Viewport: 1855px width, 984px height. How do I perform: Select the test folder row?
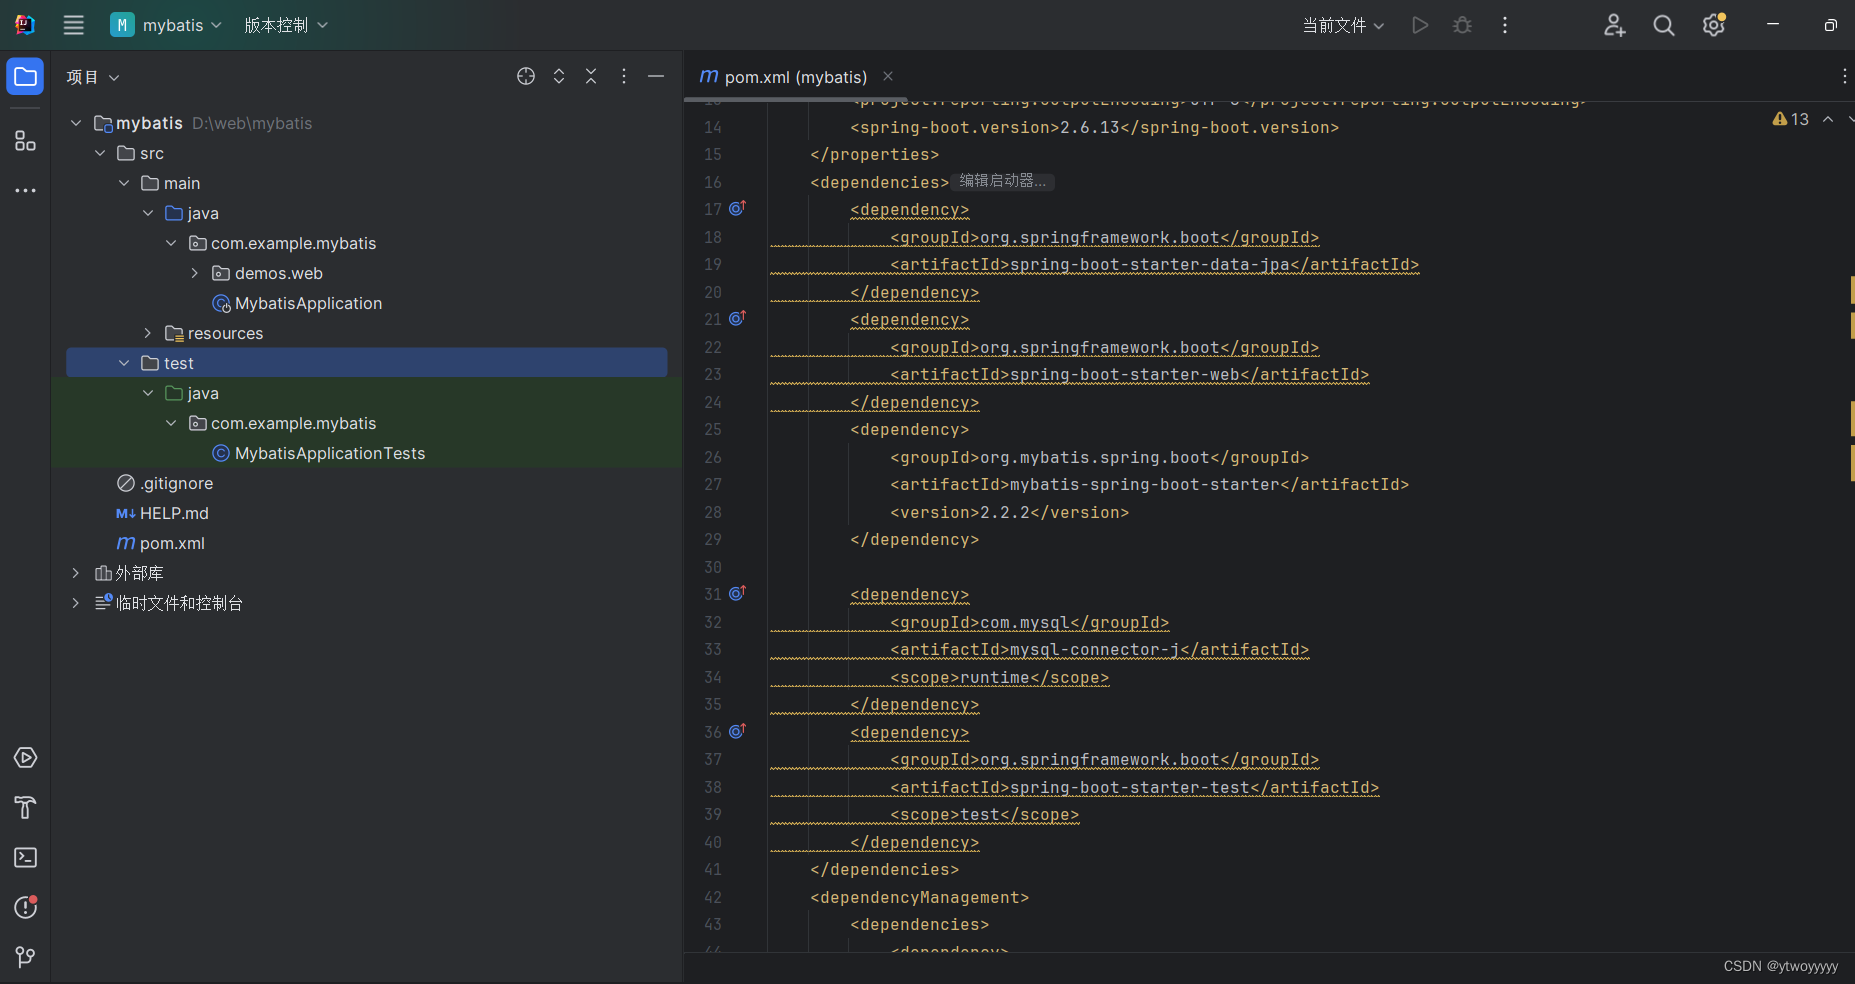(x=366, y=363)
